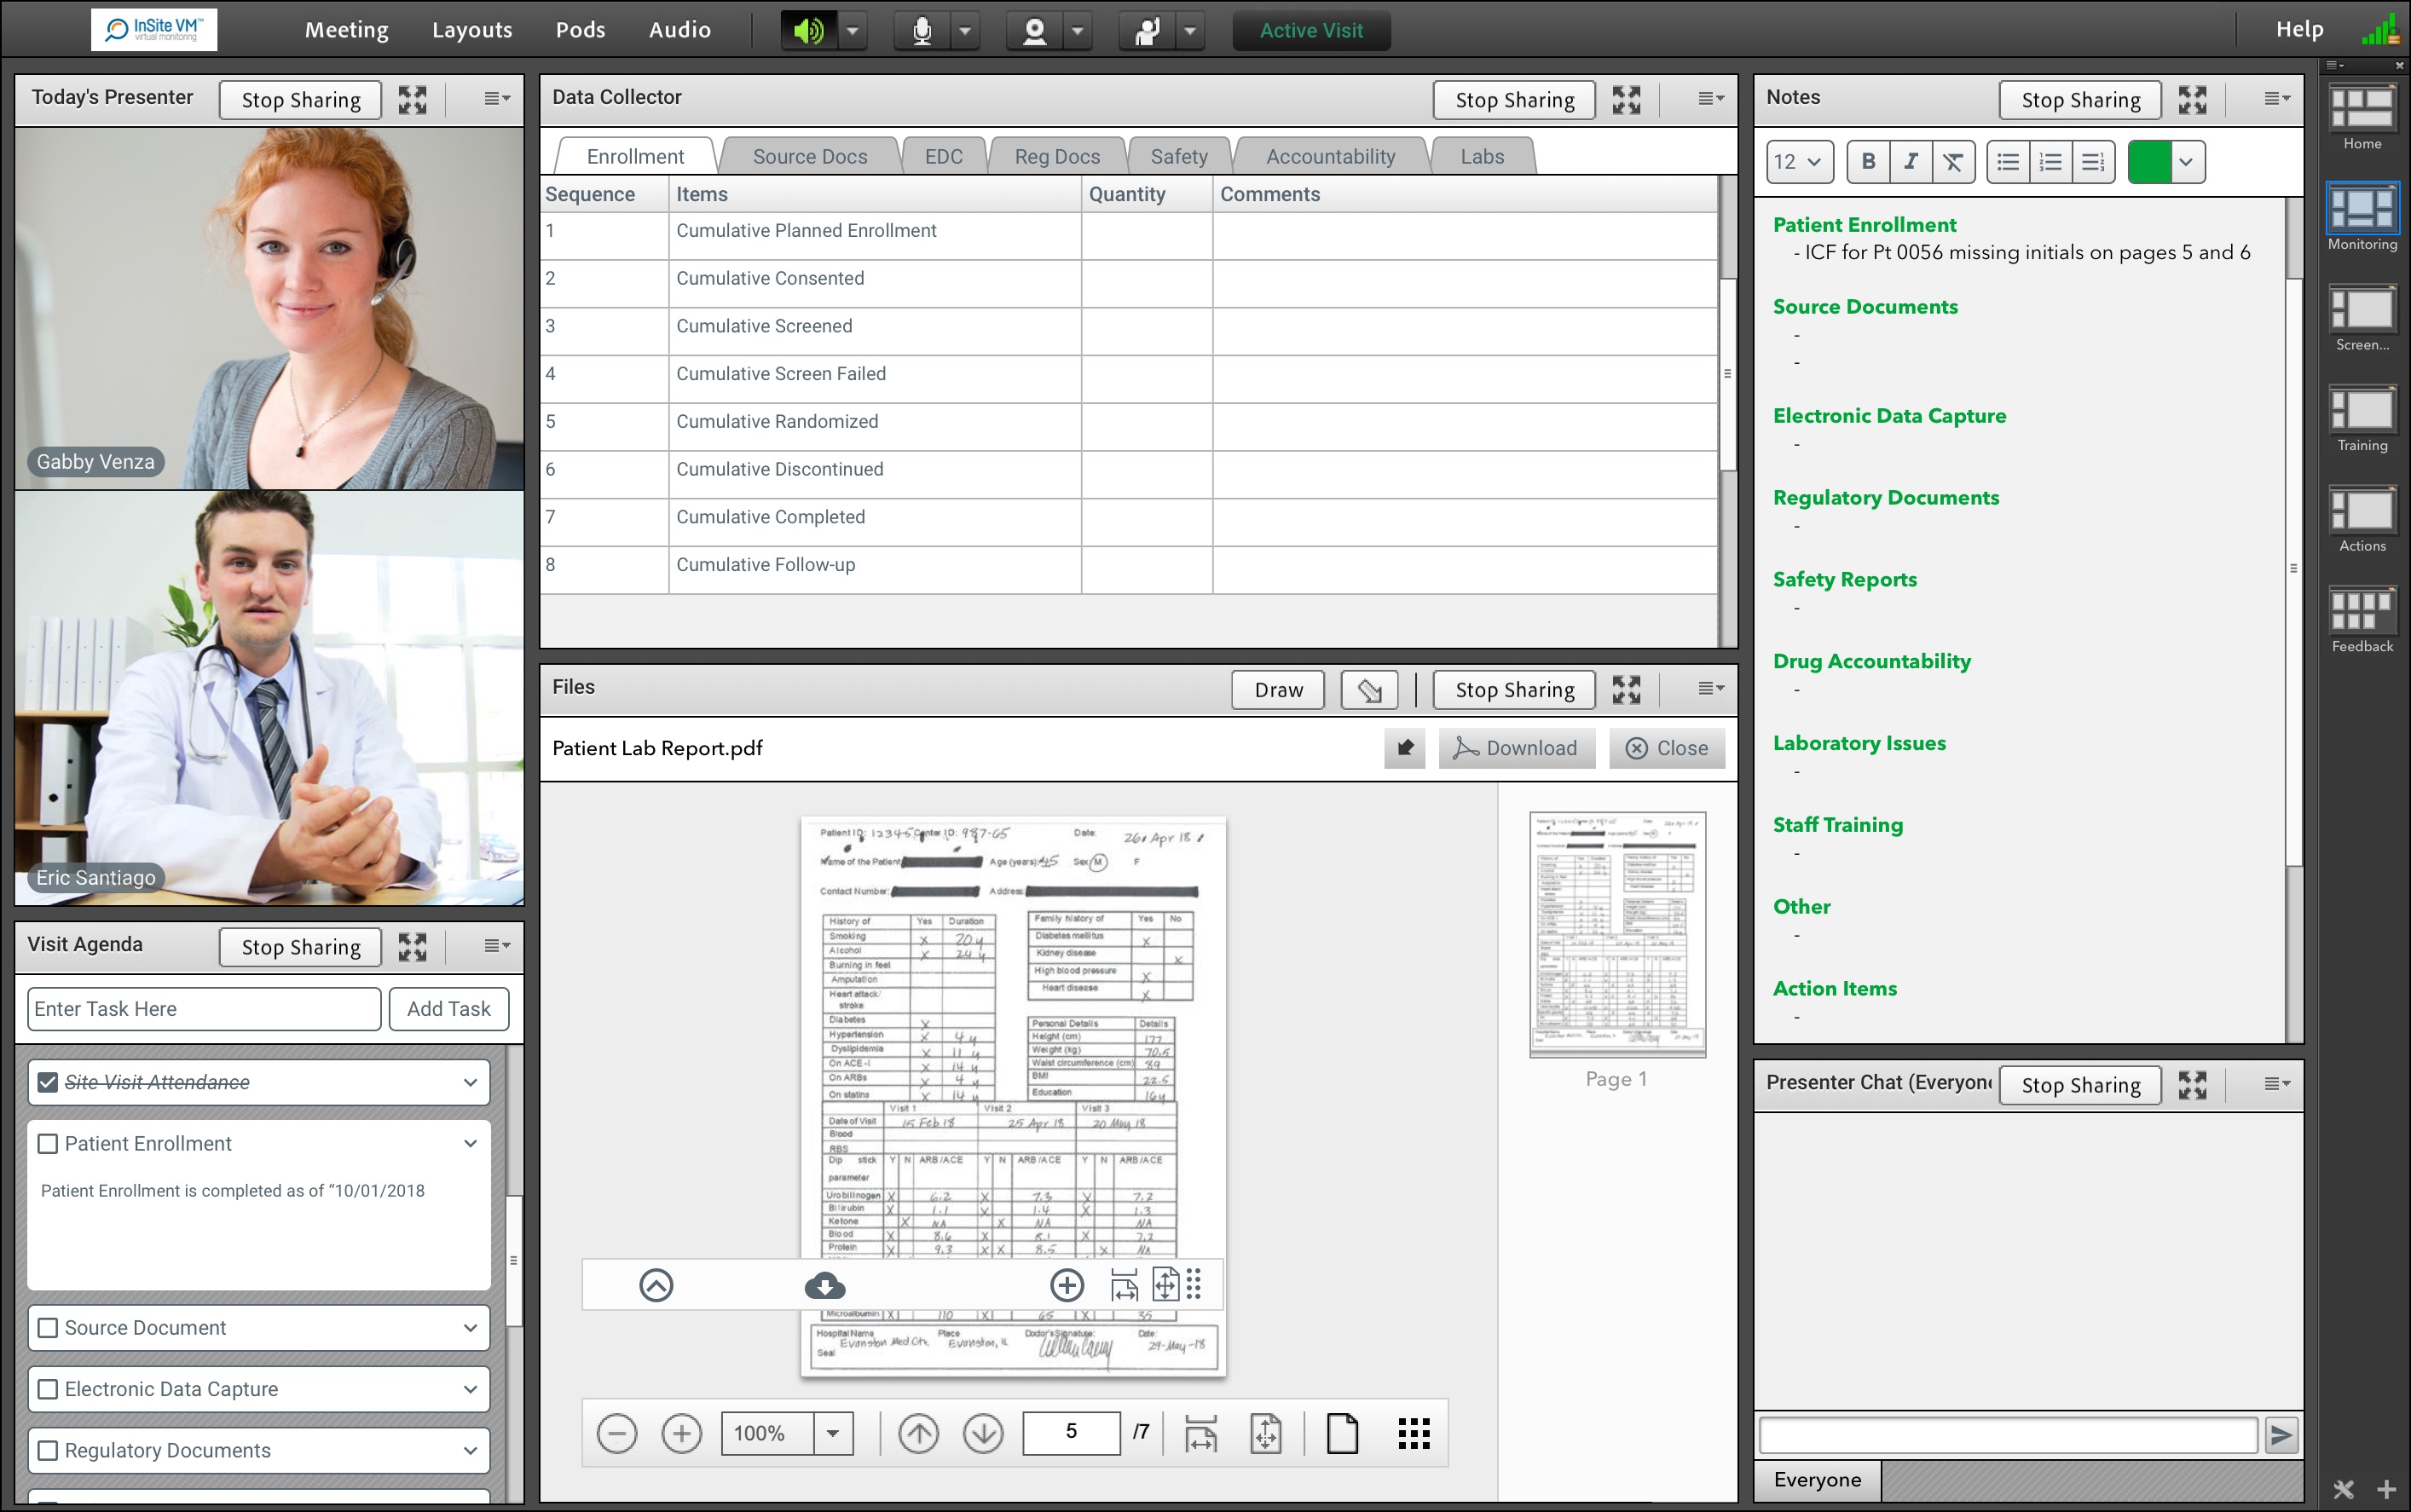Go to next PDF page arrow
Screen dimensions: 2411x1512
coord(983,1433)
